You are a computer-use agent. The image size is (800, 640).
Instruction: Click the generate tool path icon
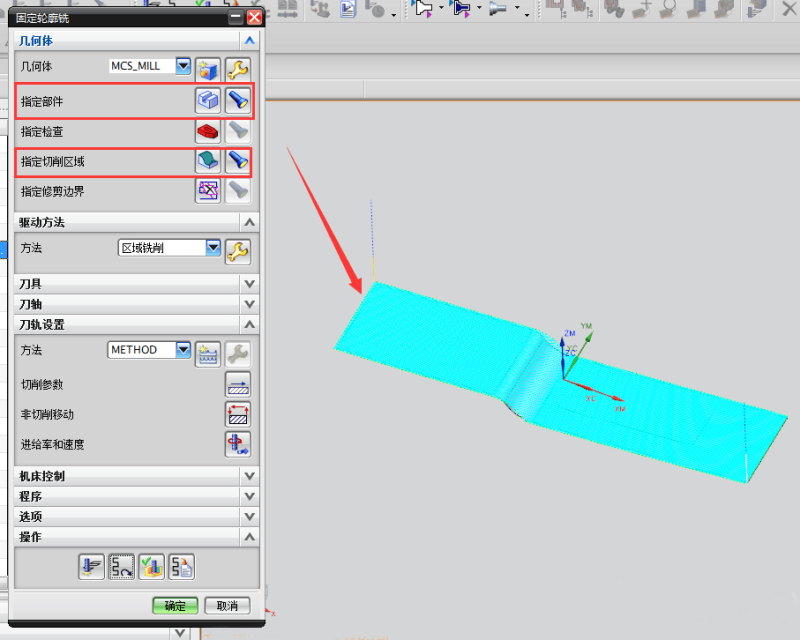(x=91, y=567)
